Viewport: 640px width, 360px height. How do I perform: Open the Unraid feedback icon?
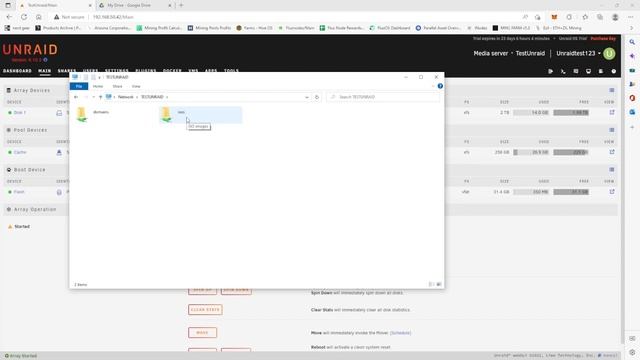pyautogui.click(x=576, y=71)
